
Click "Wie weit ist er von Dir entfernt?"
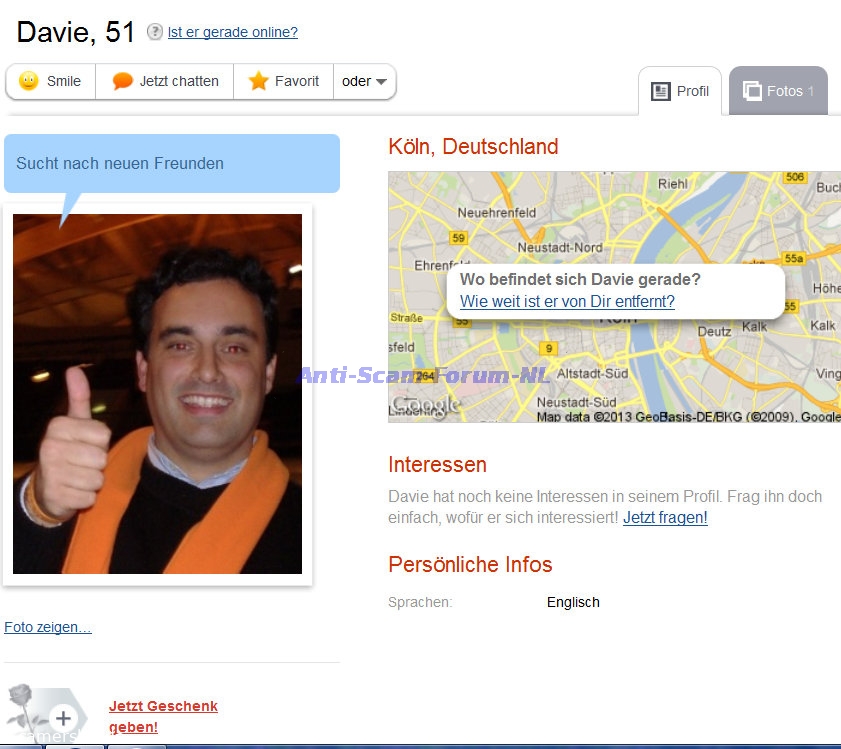coord(567,301)
